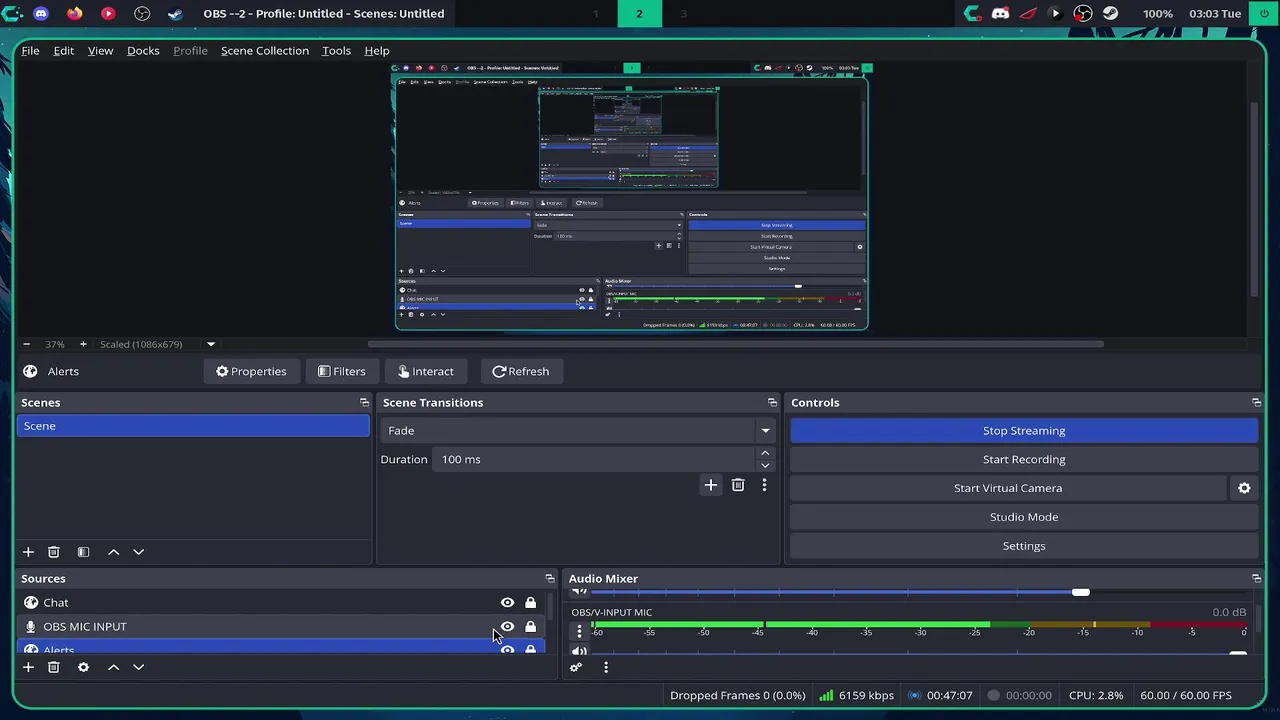Select the OBS MIC INPUT source row
Viewport: 1280px width, 720px height.
[x=283, y=627]
